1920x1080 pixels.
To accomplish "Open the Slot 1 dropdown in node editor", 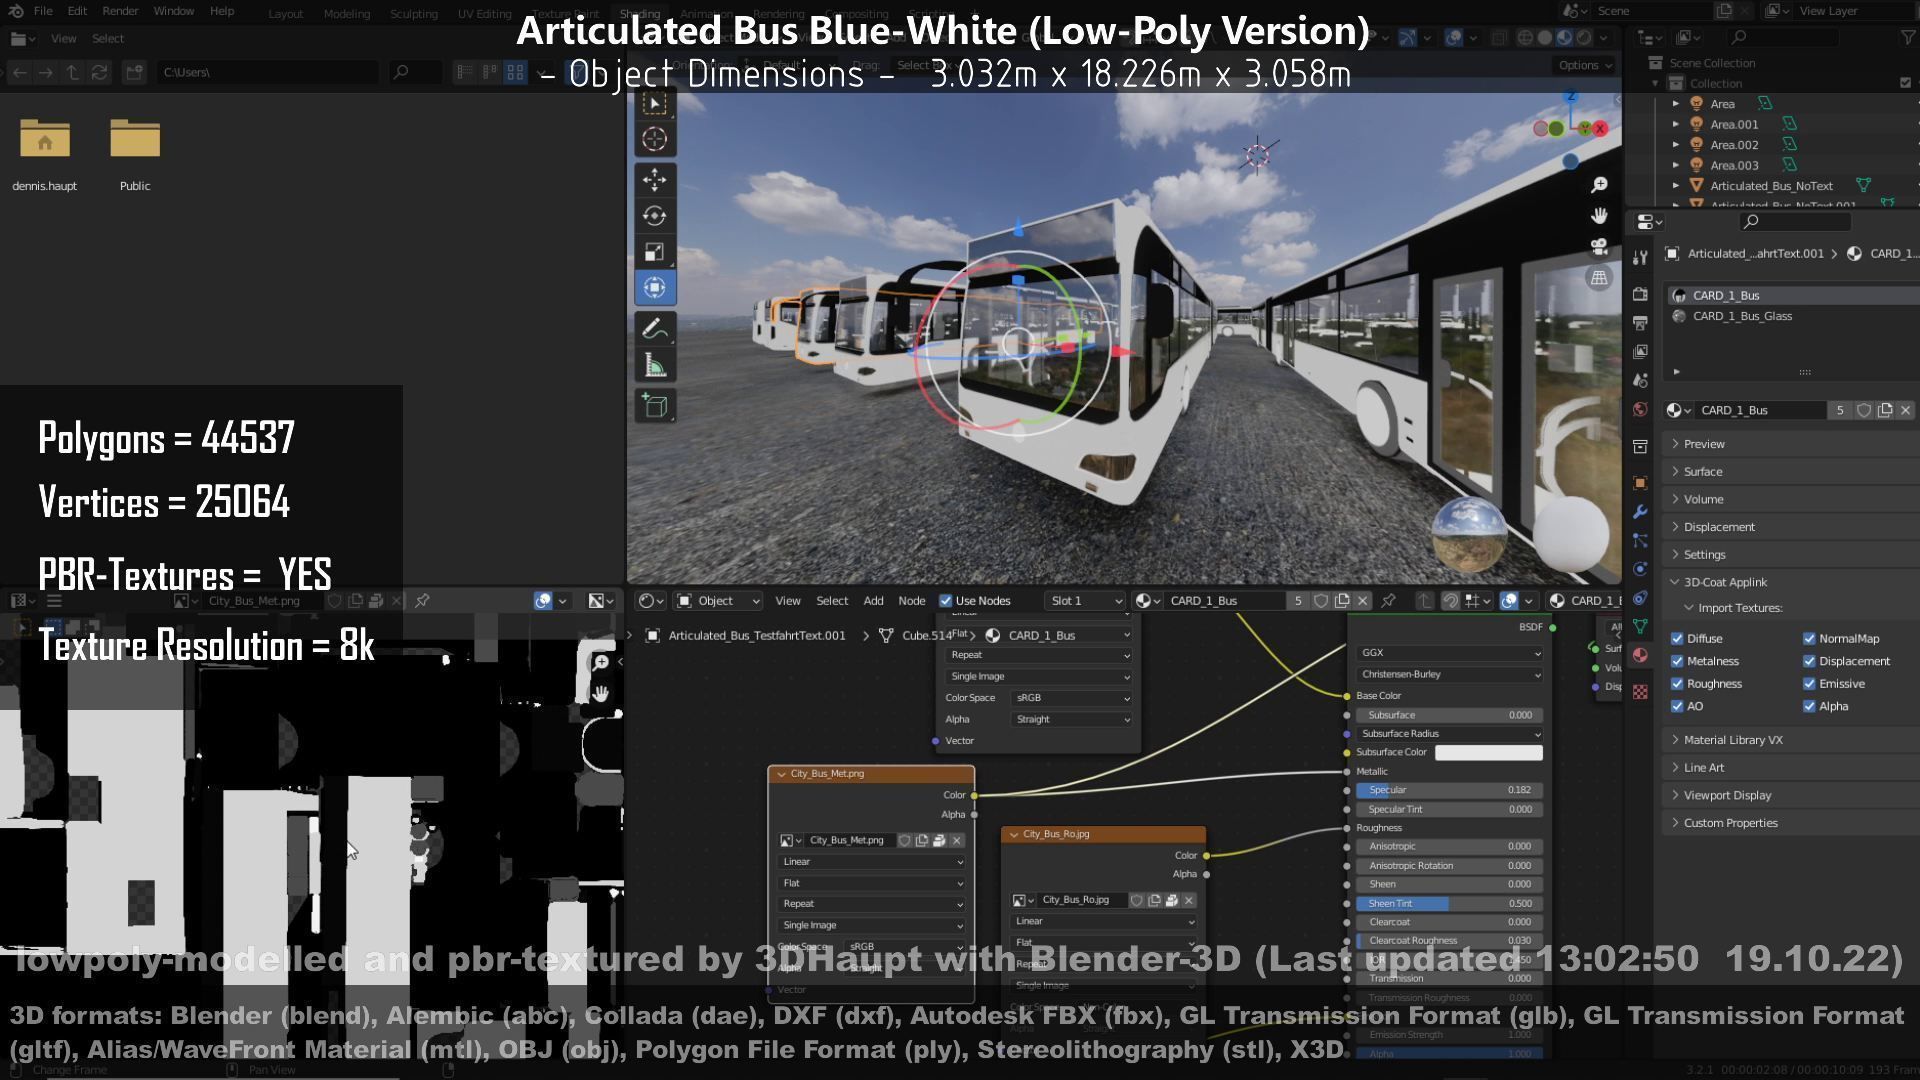I will (x=1085, y=601).
